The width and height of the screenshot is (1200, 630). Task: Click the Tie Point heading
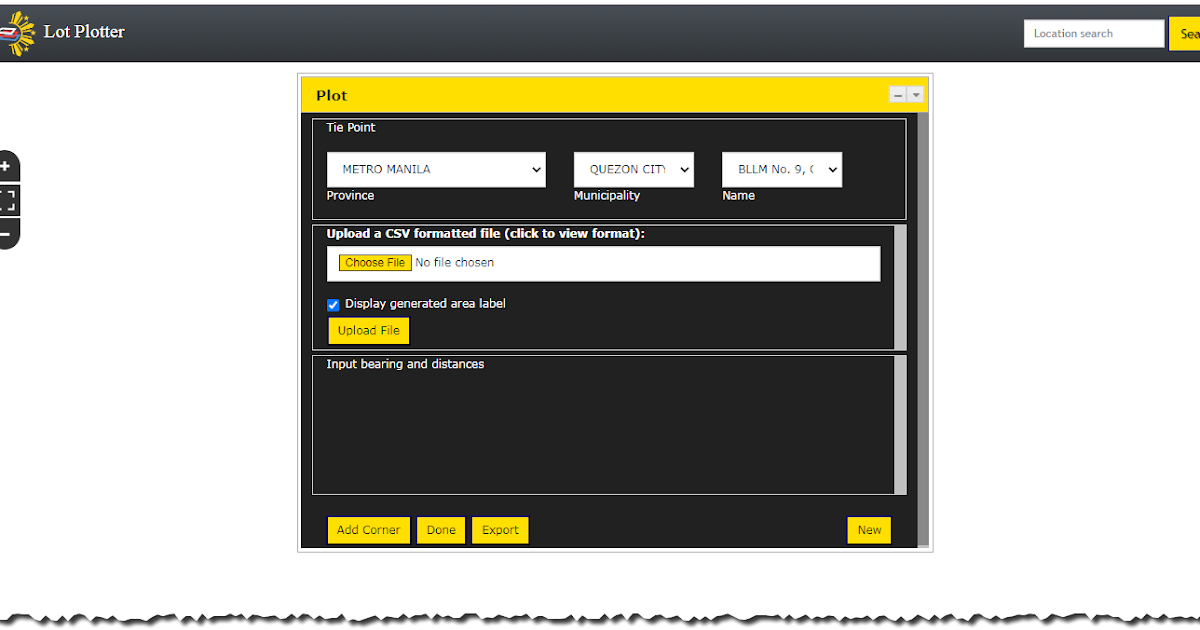pos(351,128)
